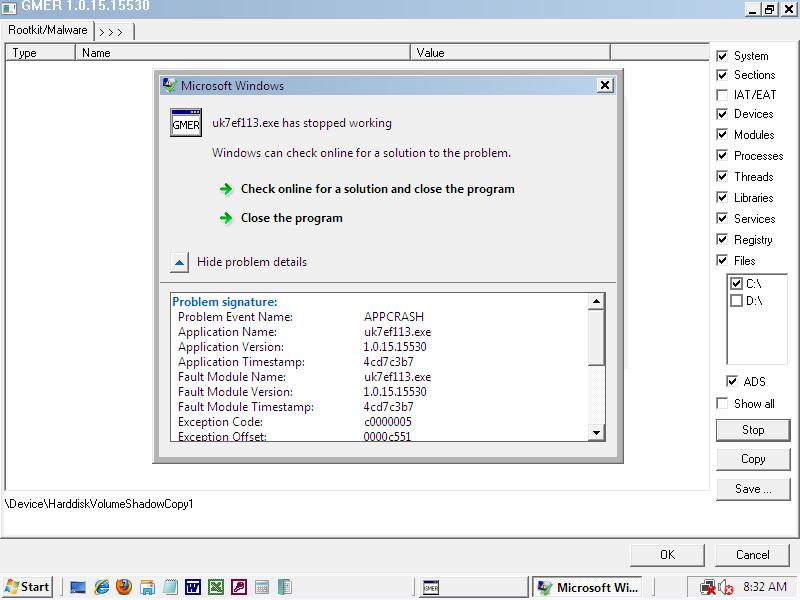Click the Microsoft Windows dialog title icon
This screenshot has width=800, height=600.
[x=169, y=85]
